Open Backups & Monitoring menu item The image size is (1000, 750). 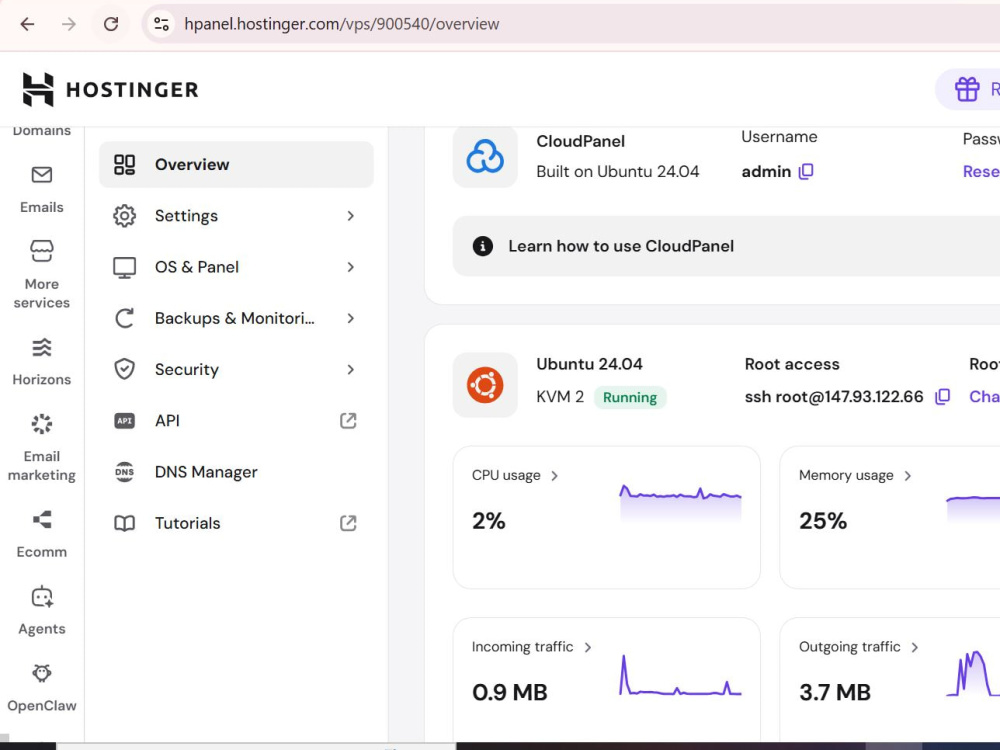pos(236,318)
